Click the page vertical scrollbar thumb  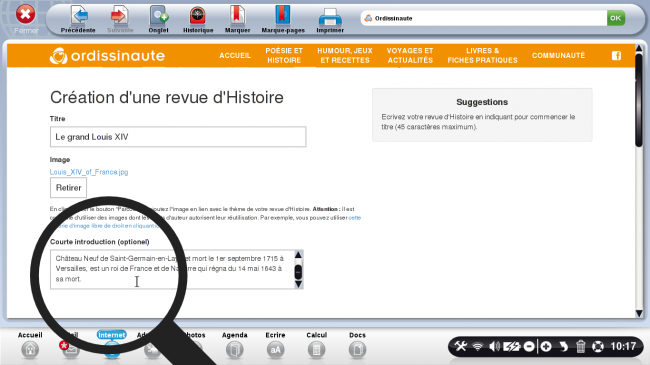(x=639, y=100)
